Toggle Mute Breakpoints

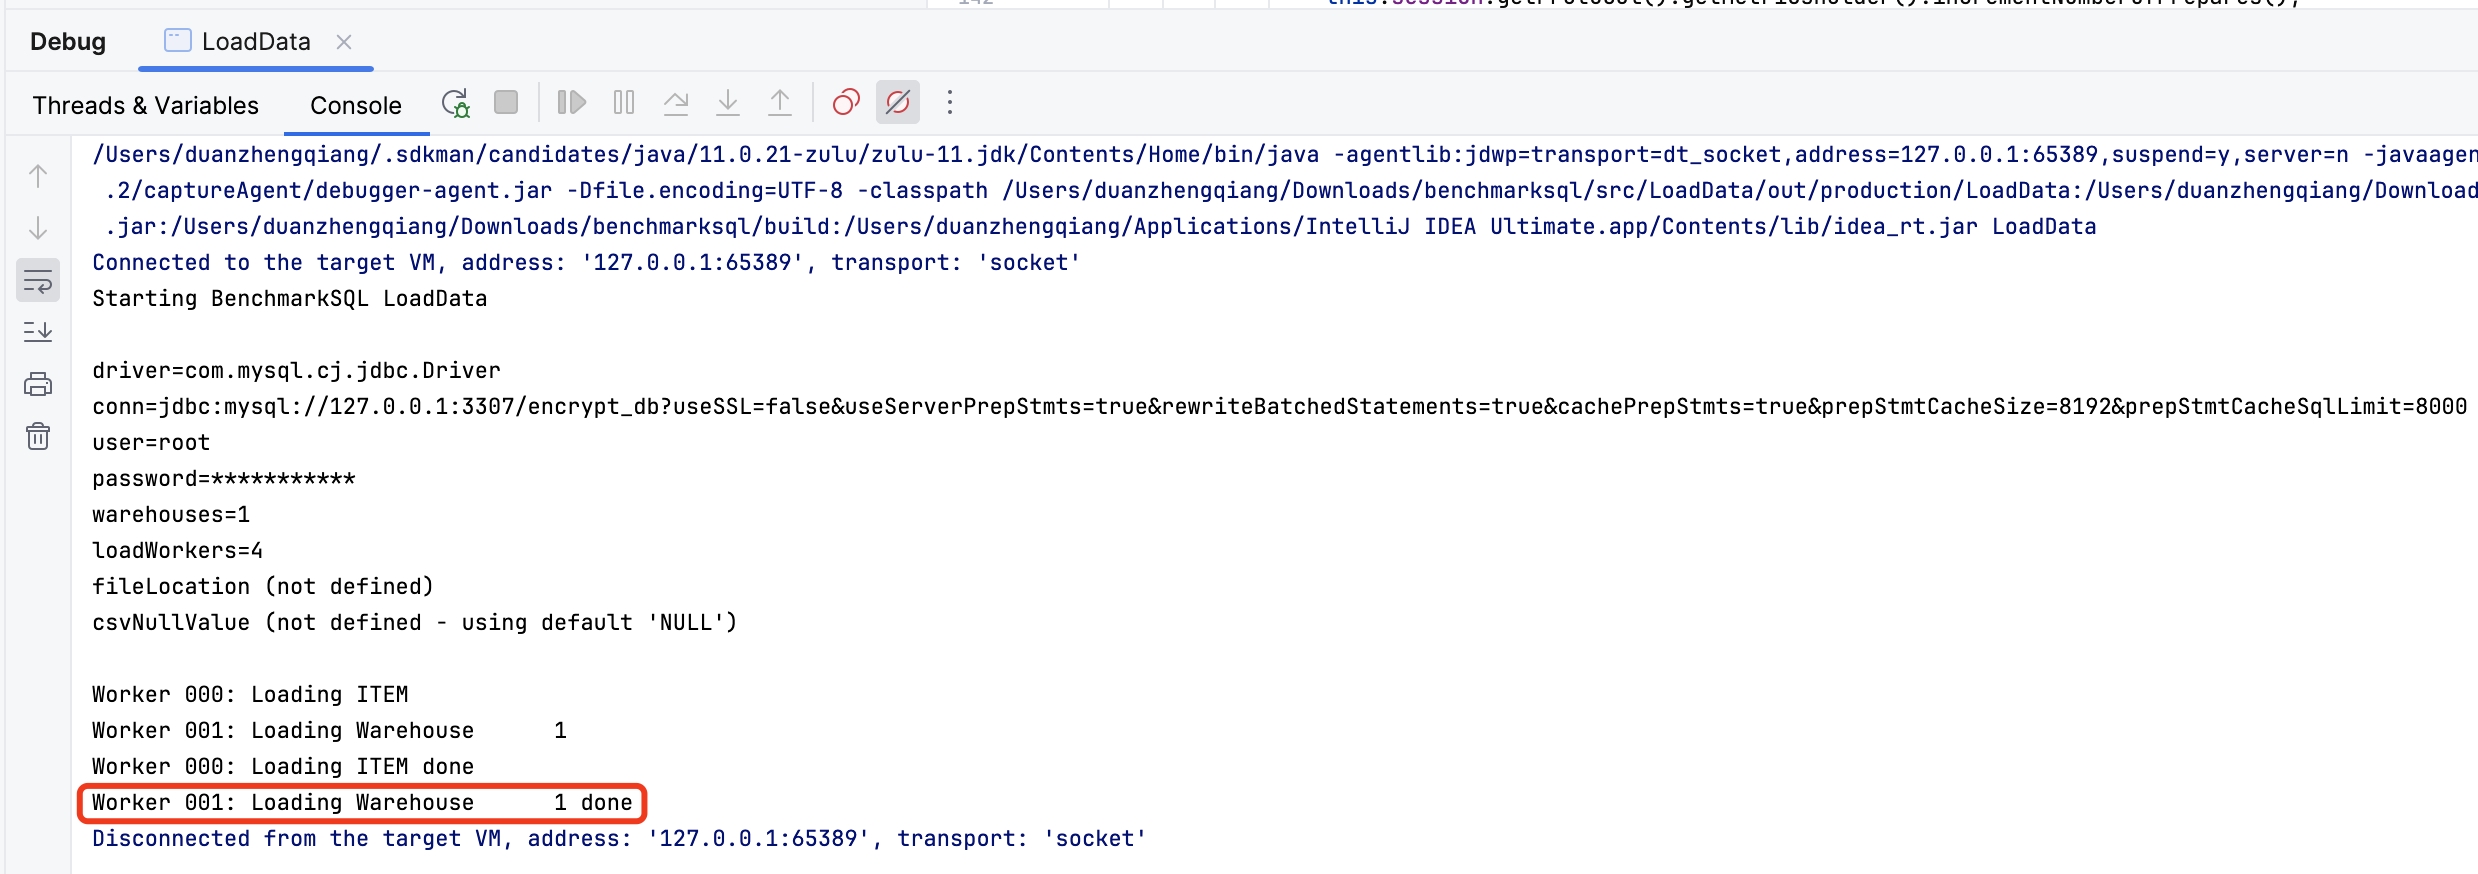click(x=898, y=103)
